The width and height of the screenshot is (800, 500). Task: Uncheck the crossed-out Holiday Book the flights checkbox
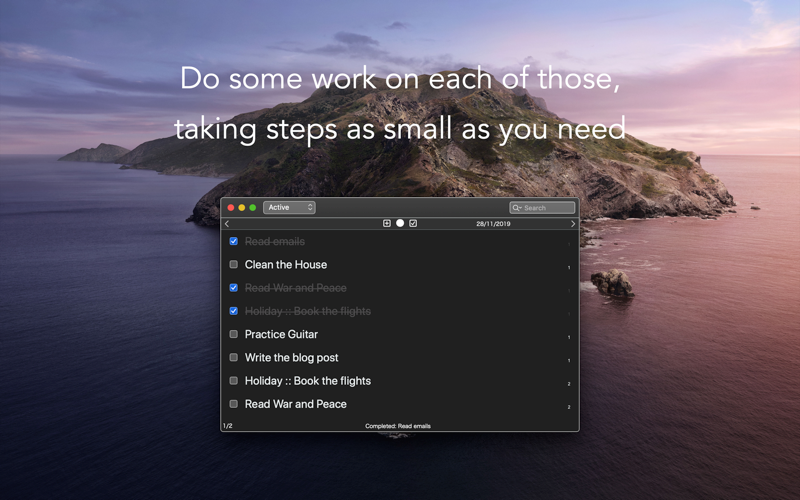234,311
